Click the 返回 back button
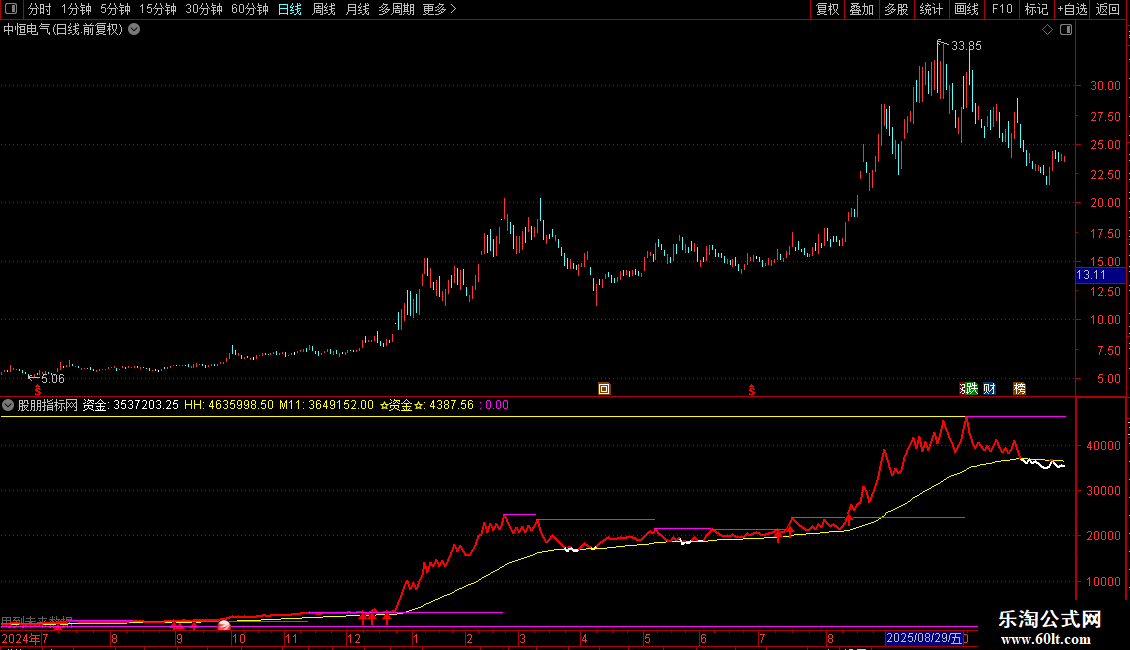Screen dimensions: 1130x650 click(1108, 9)
